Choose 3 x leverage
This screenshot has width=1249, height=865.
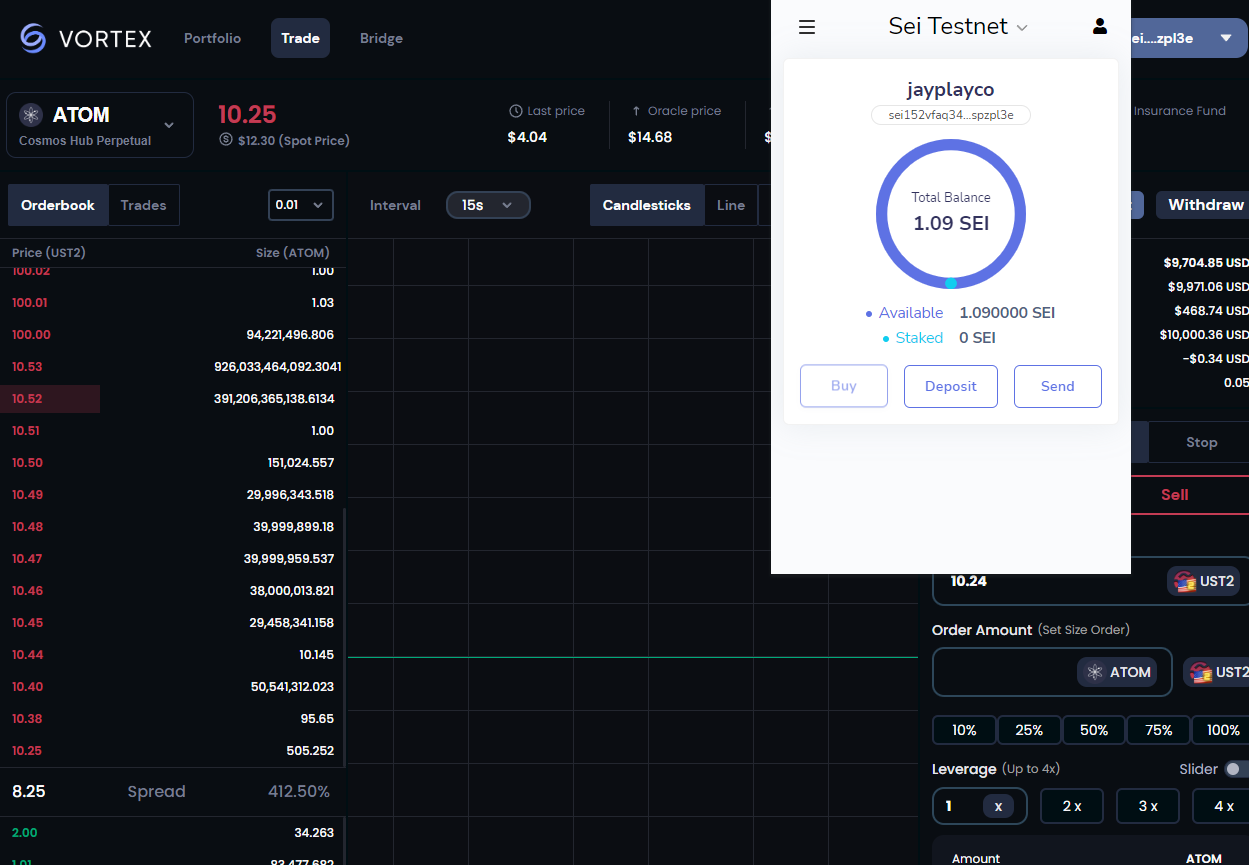(1149, 806)
